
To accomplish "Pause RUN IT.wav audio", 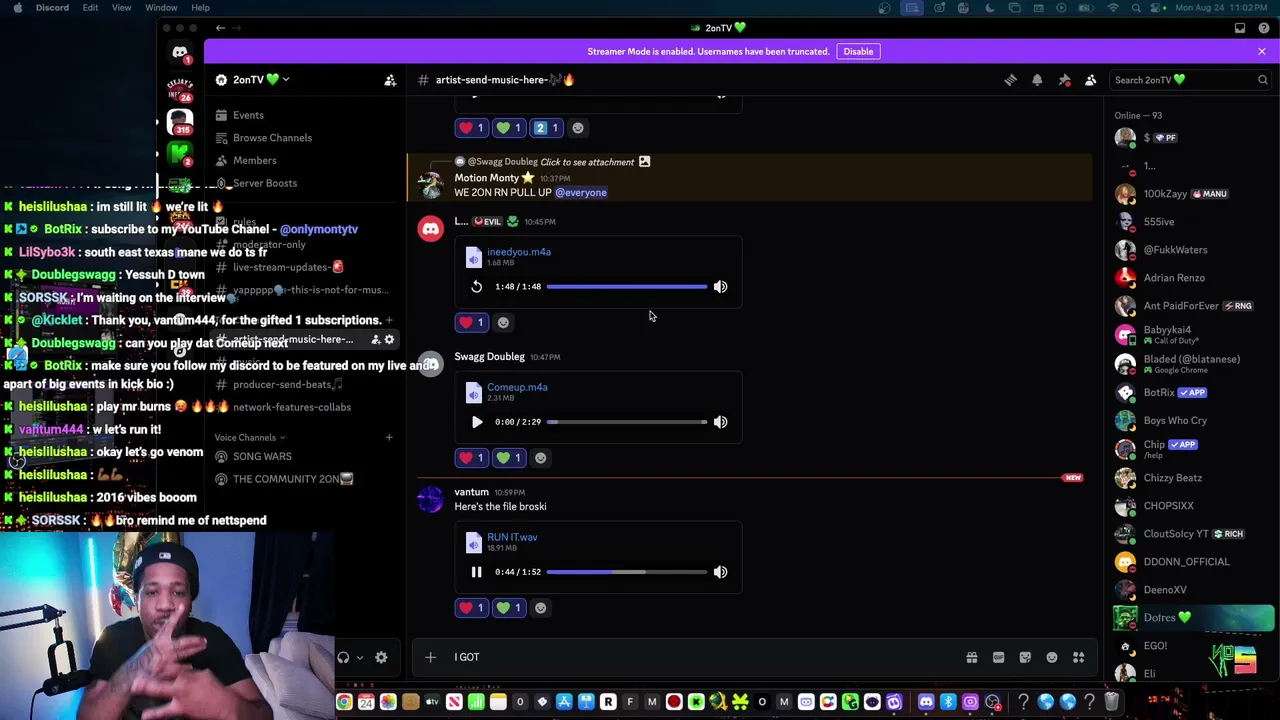I will pos(476,572).
